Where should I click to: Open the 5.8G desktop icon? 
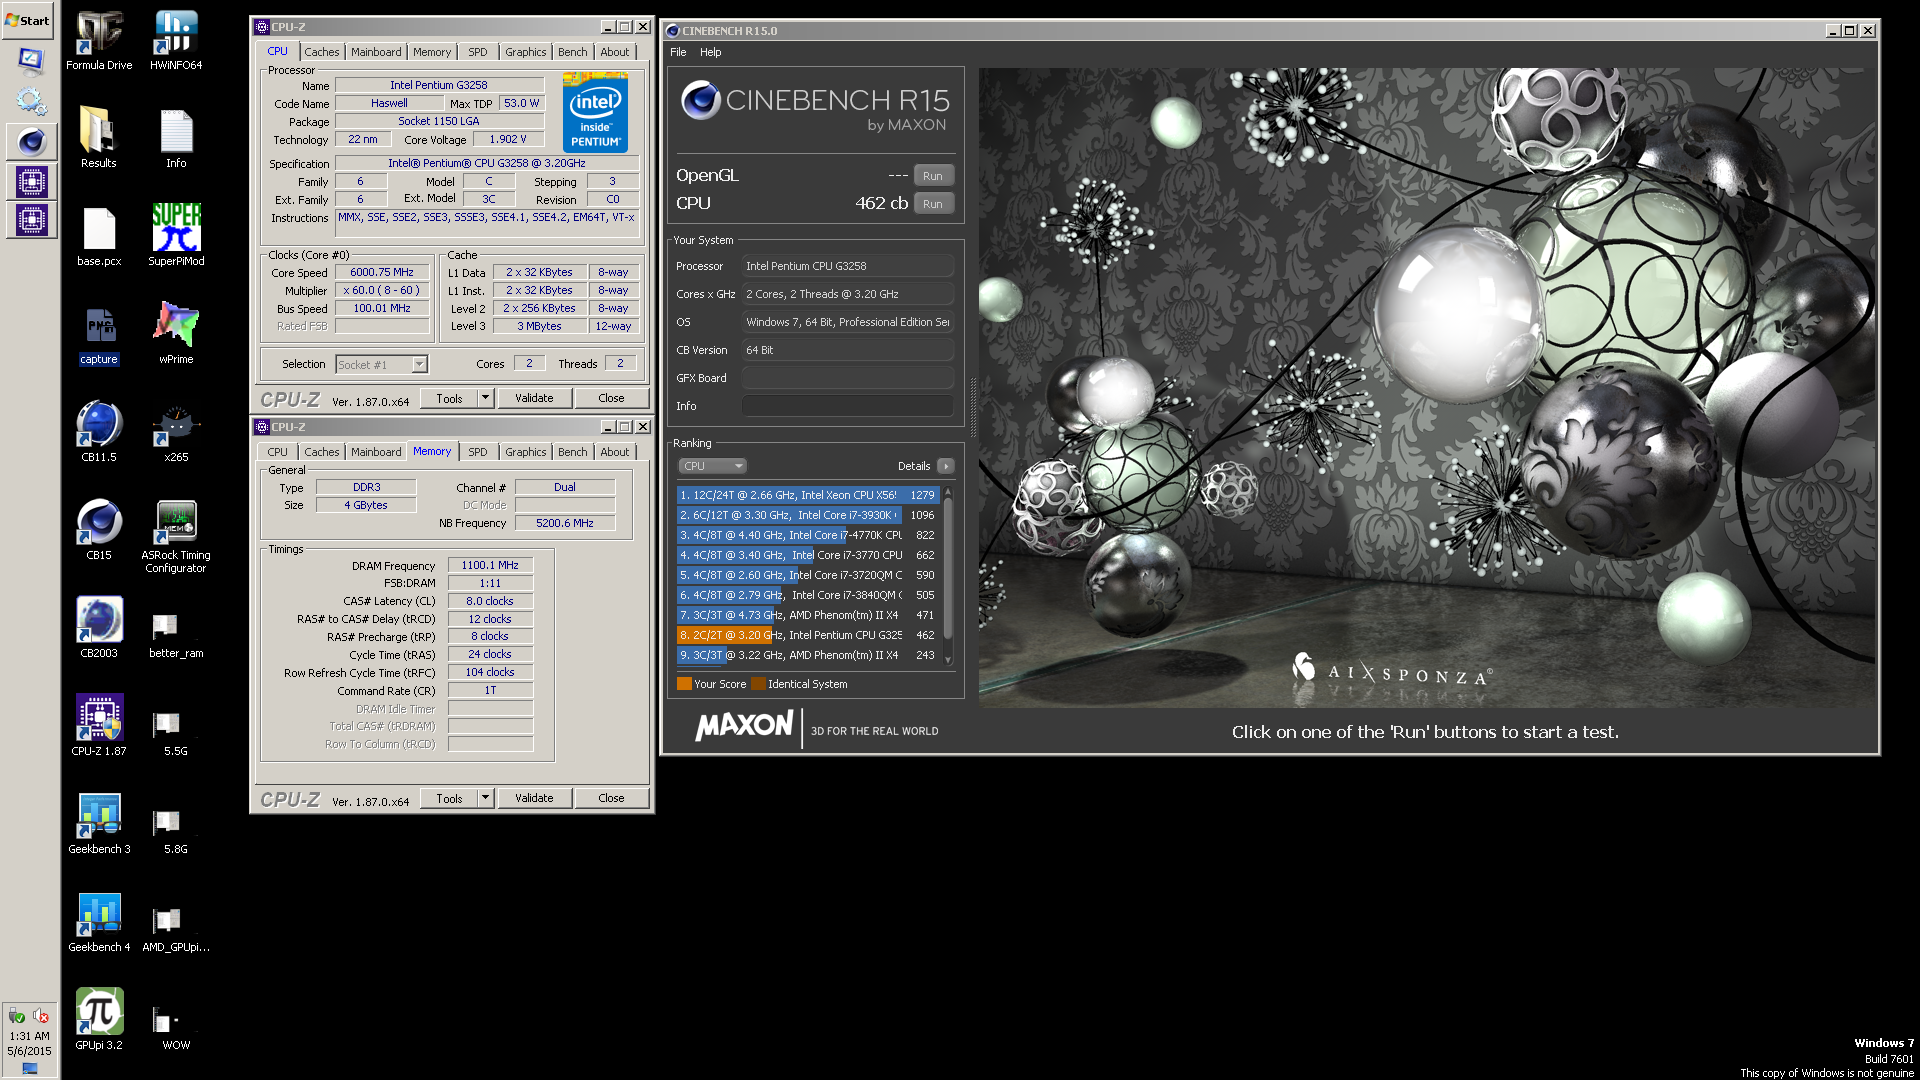(176, 832)
